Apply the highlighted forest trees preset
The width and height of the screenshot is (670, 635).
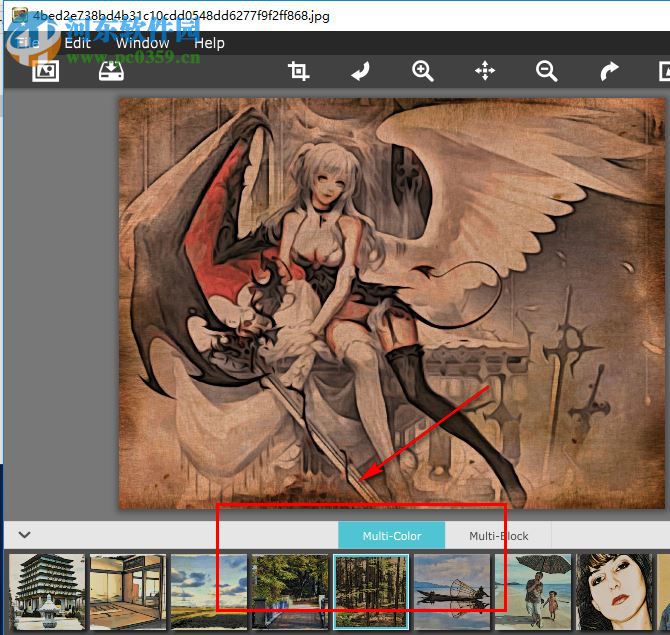(x=371, y=592)
